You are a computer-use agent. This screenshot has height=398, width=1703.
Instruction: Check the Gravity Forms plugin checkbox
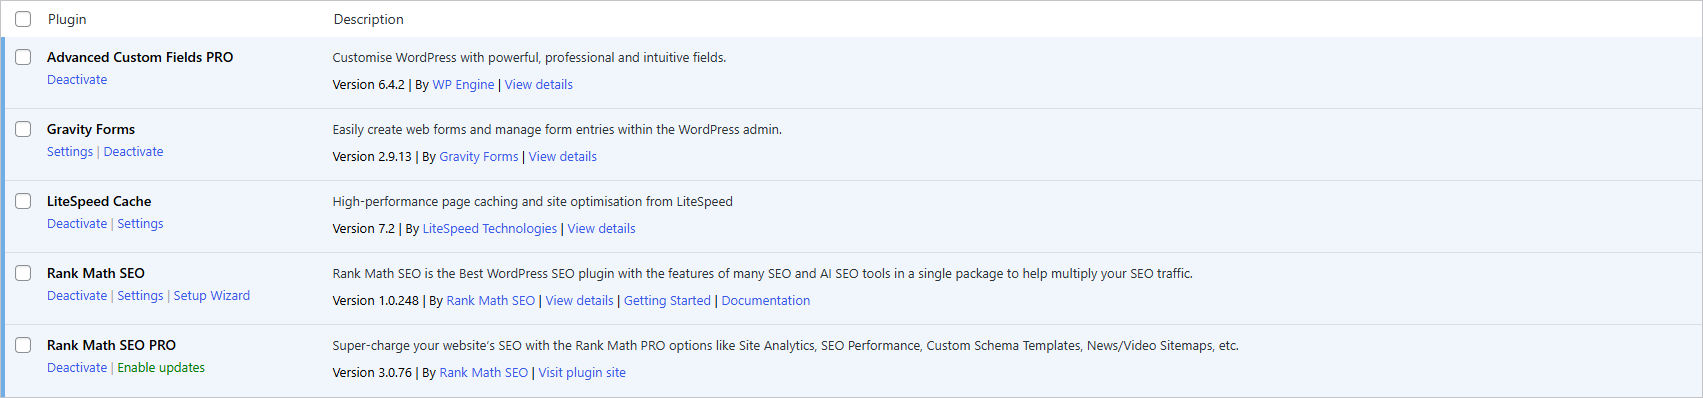point(23,129)
